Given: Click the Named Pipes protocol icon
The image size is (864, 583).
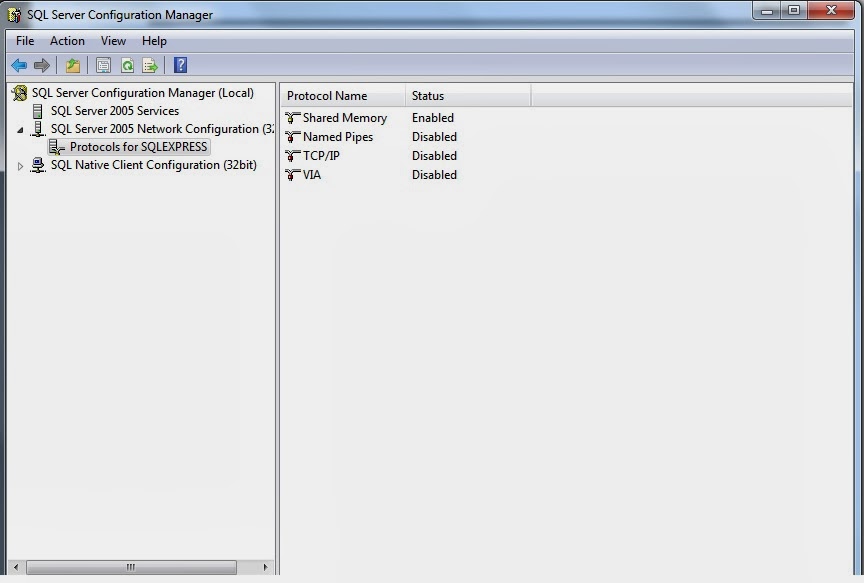Looking at the screenshot, I should (x=293, y=137).
